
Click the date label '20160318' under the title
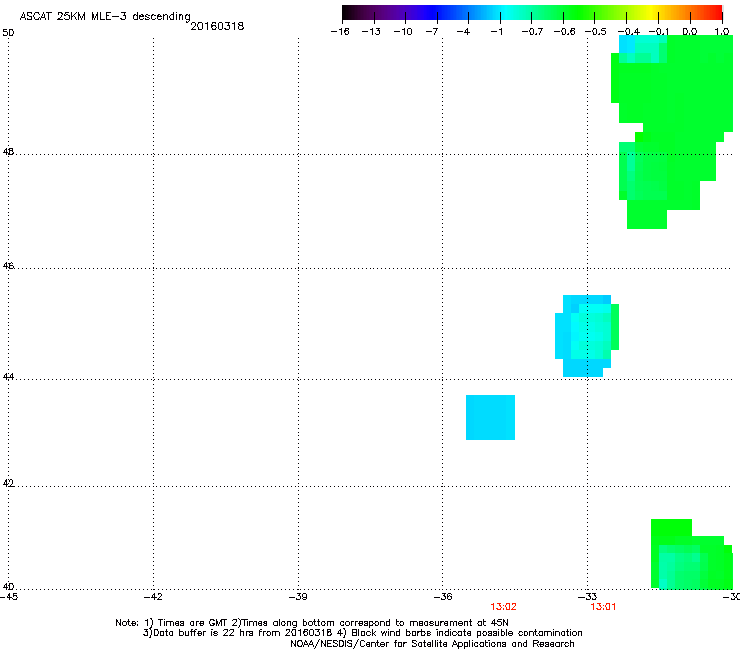pyautogui.click(x=217, y=26)
